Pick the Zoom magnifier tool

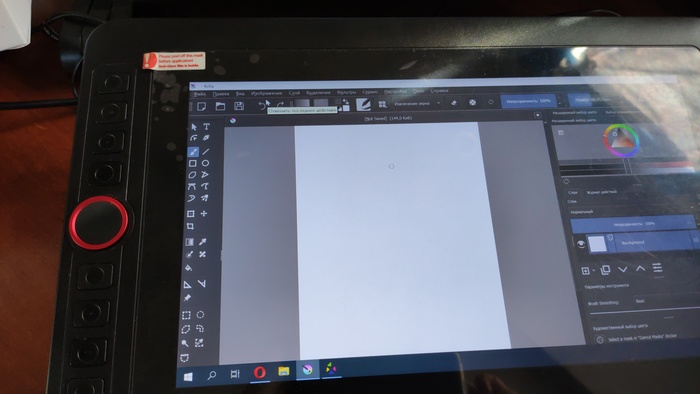tap(185, 343)
